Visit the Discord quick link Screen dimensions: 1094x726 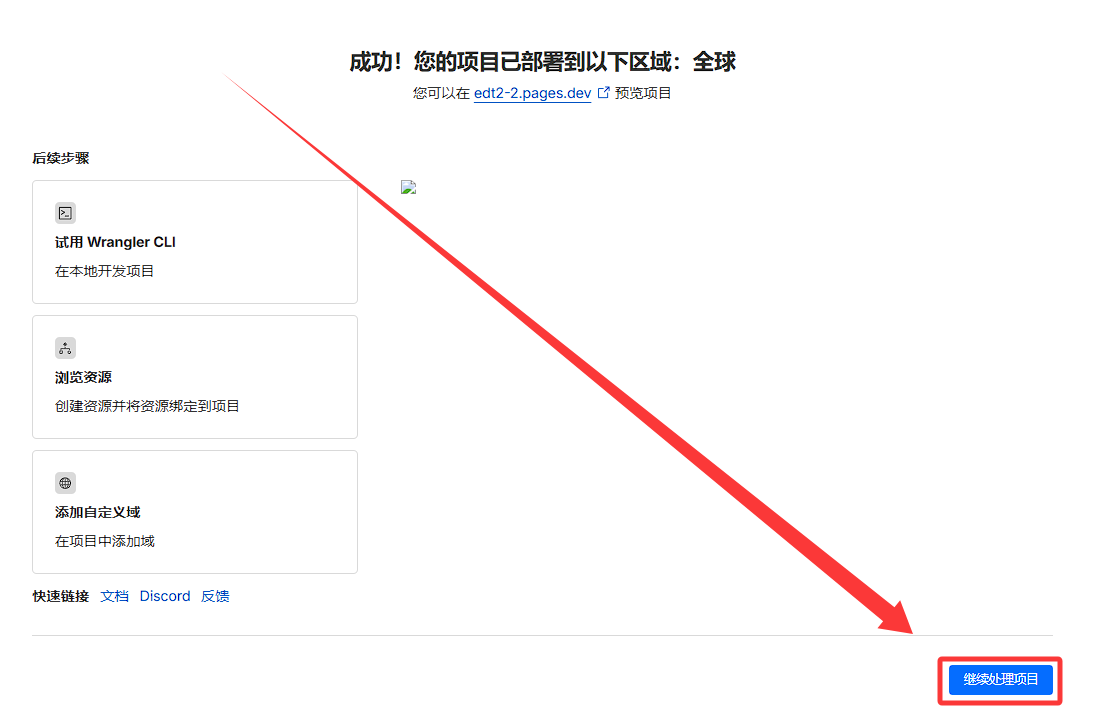click(x=165, y=596)
